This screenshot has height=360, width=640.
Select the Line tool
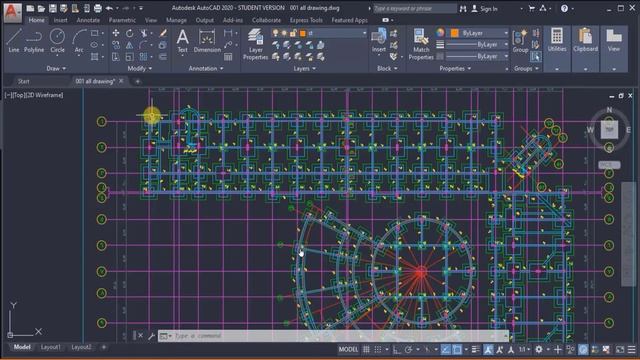click(x=13, y=40)
